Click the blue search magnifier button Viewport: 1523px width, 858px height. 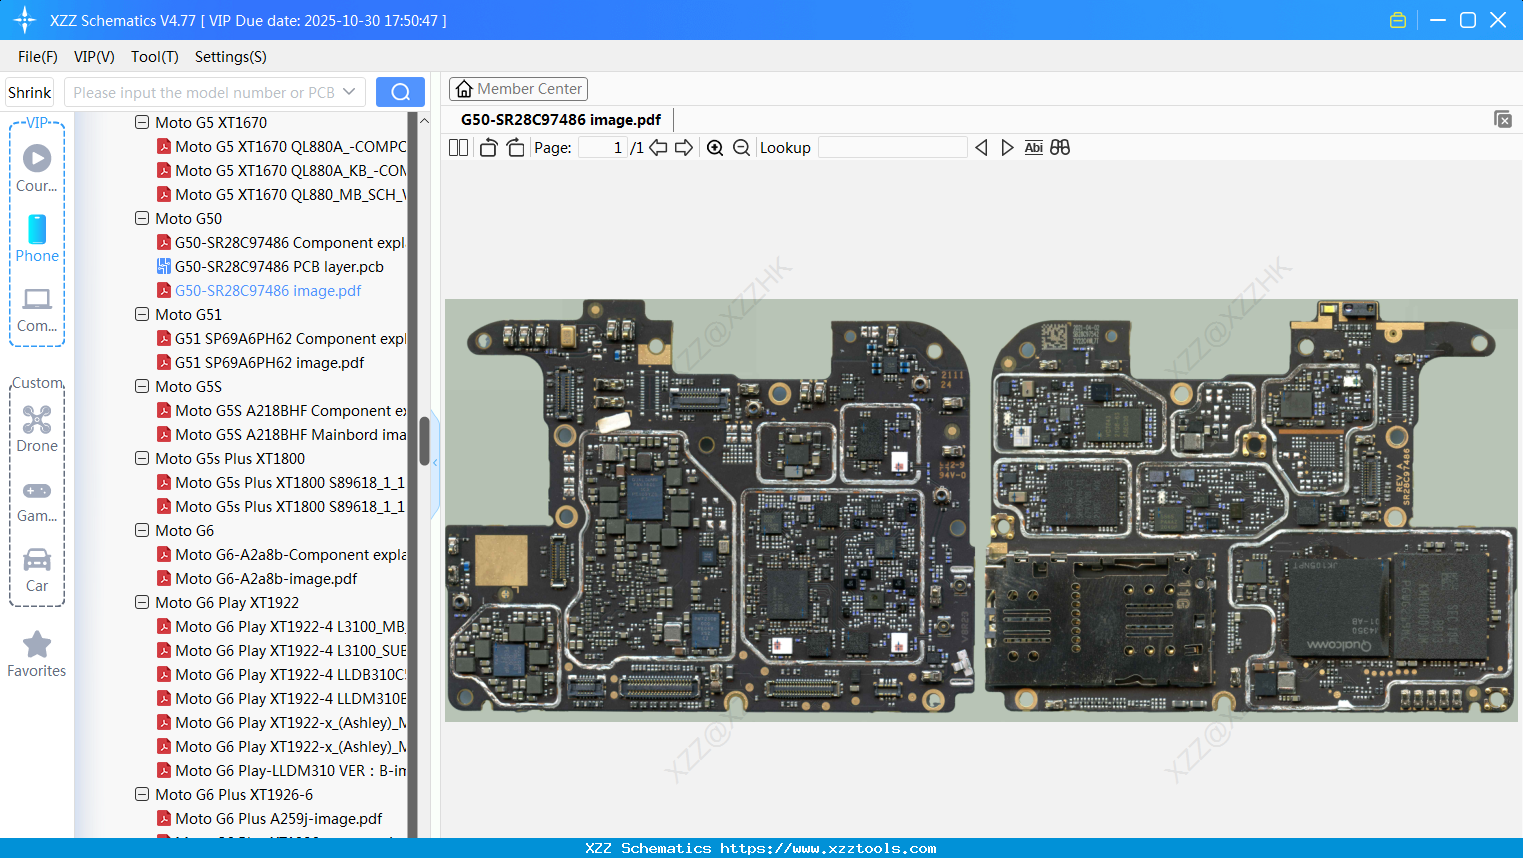400,91
